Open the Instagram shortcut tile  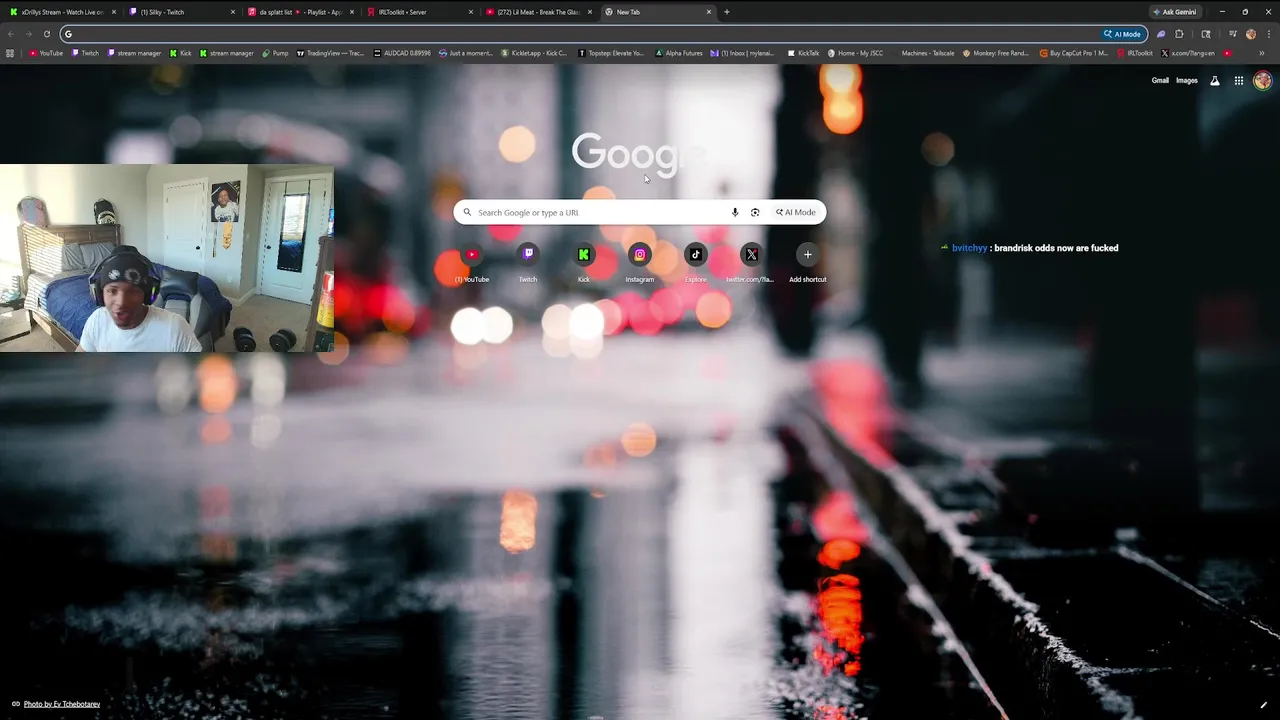click(640, 263)
